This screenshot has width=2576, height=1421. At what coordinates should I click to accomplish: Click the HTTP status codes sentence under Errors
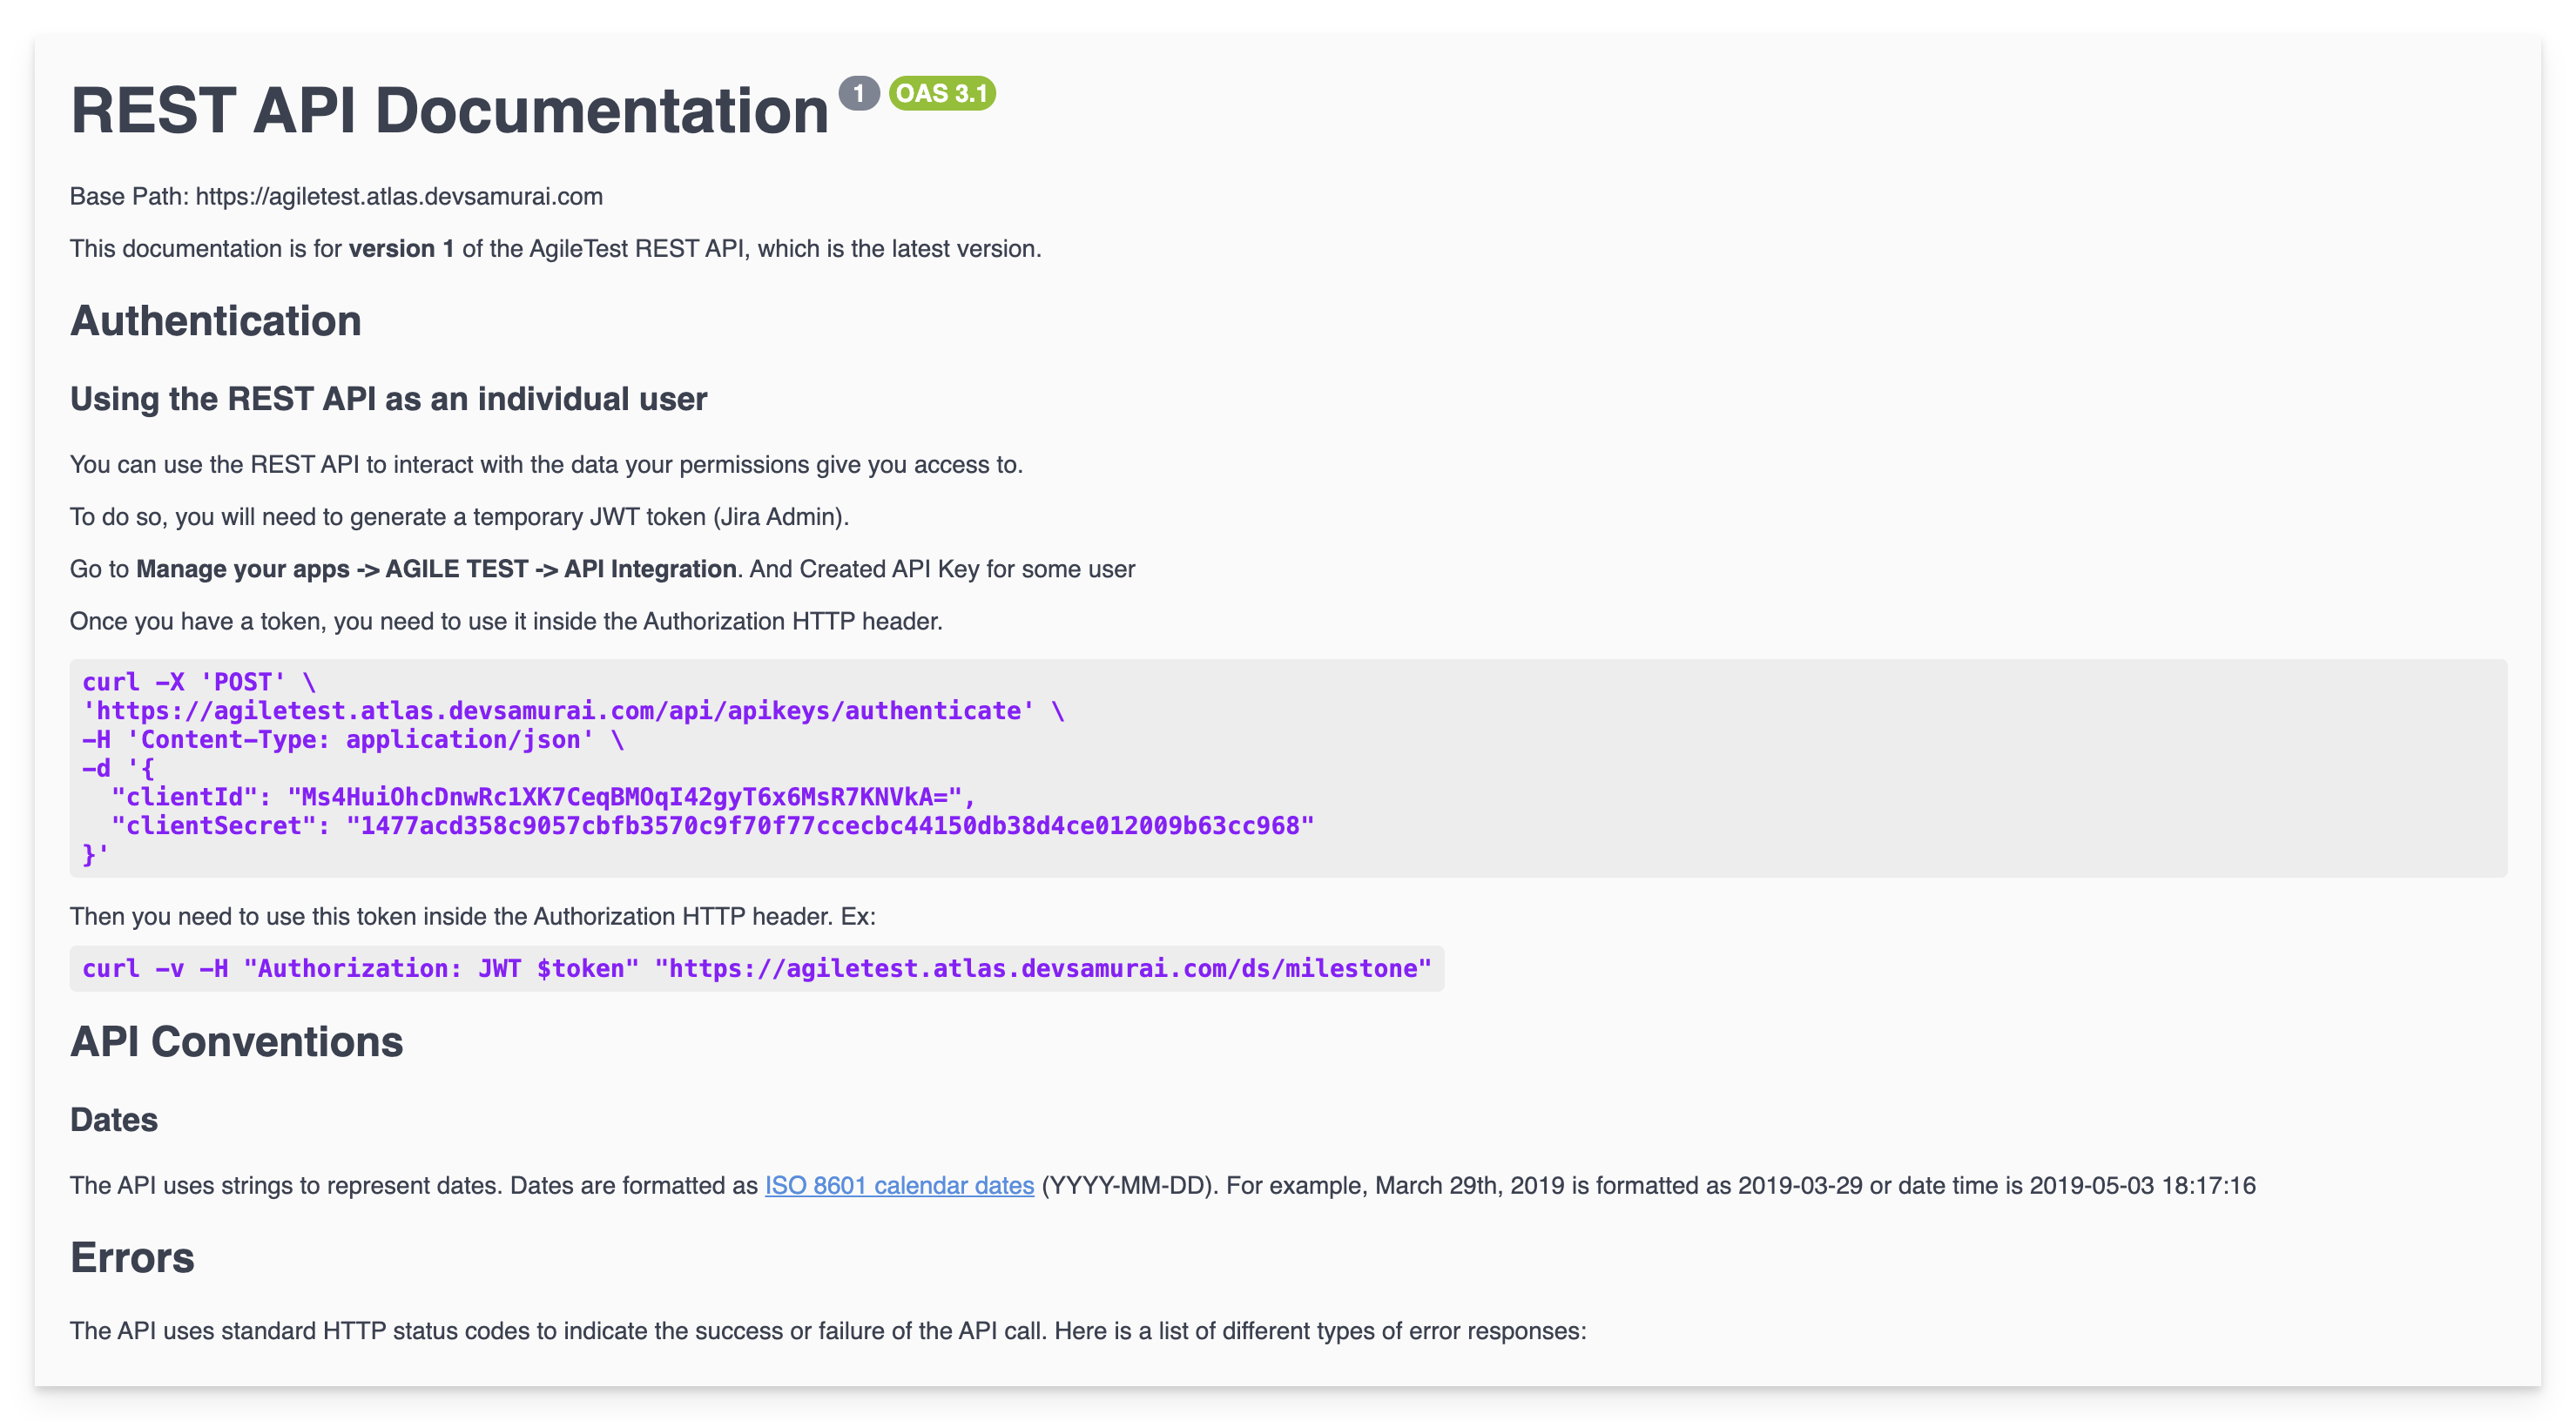[x=827, y=1331]
